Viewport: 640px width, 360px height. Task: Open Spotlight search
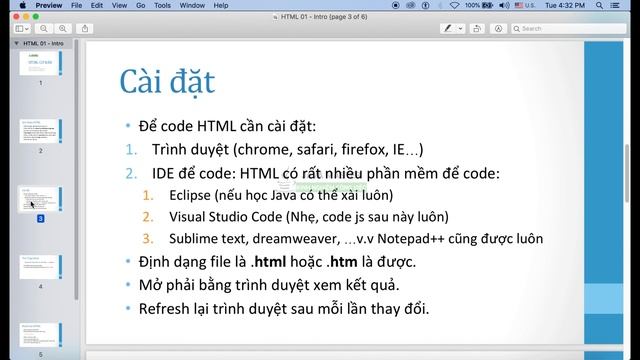click(599, 5)
